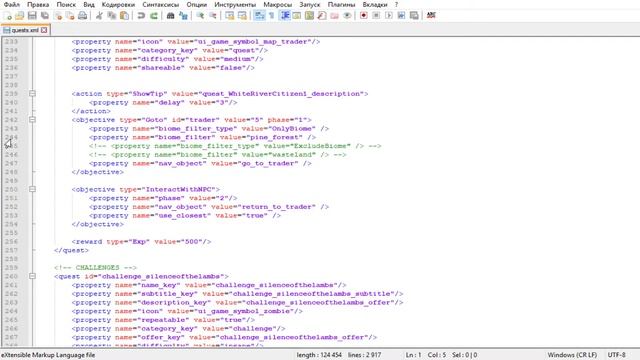Viewport: 640px width, 360px height.
Task: Toggle synchronized horizontal scrolling
Action: tap(242, 16)
